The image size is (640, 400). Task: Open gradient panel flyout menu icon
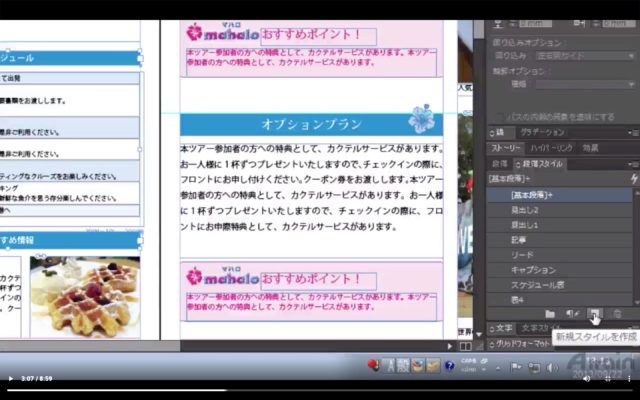click(634, 133)
